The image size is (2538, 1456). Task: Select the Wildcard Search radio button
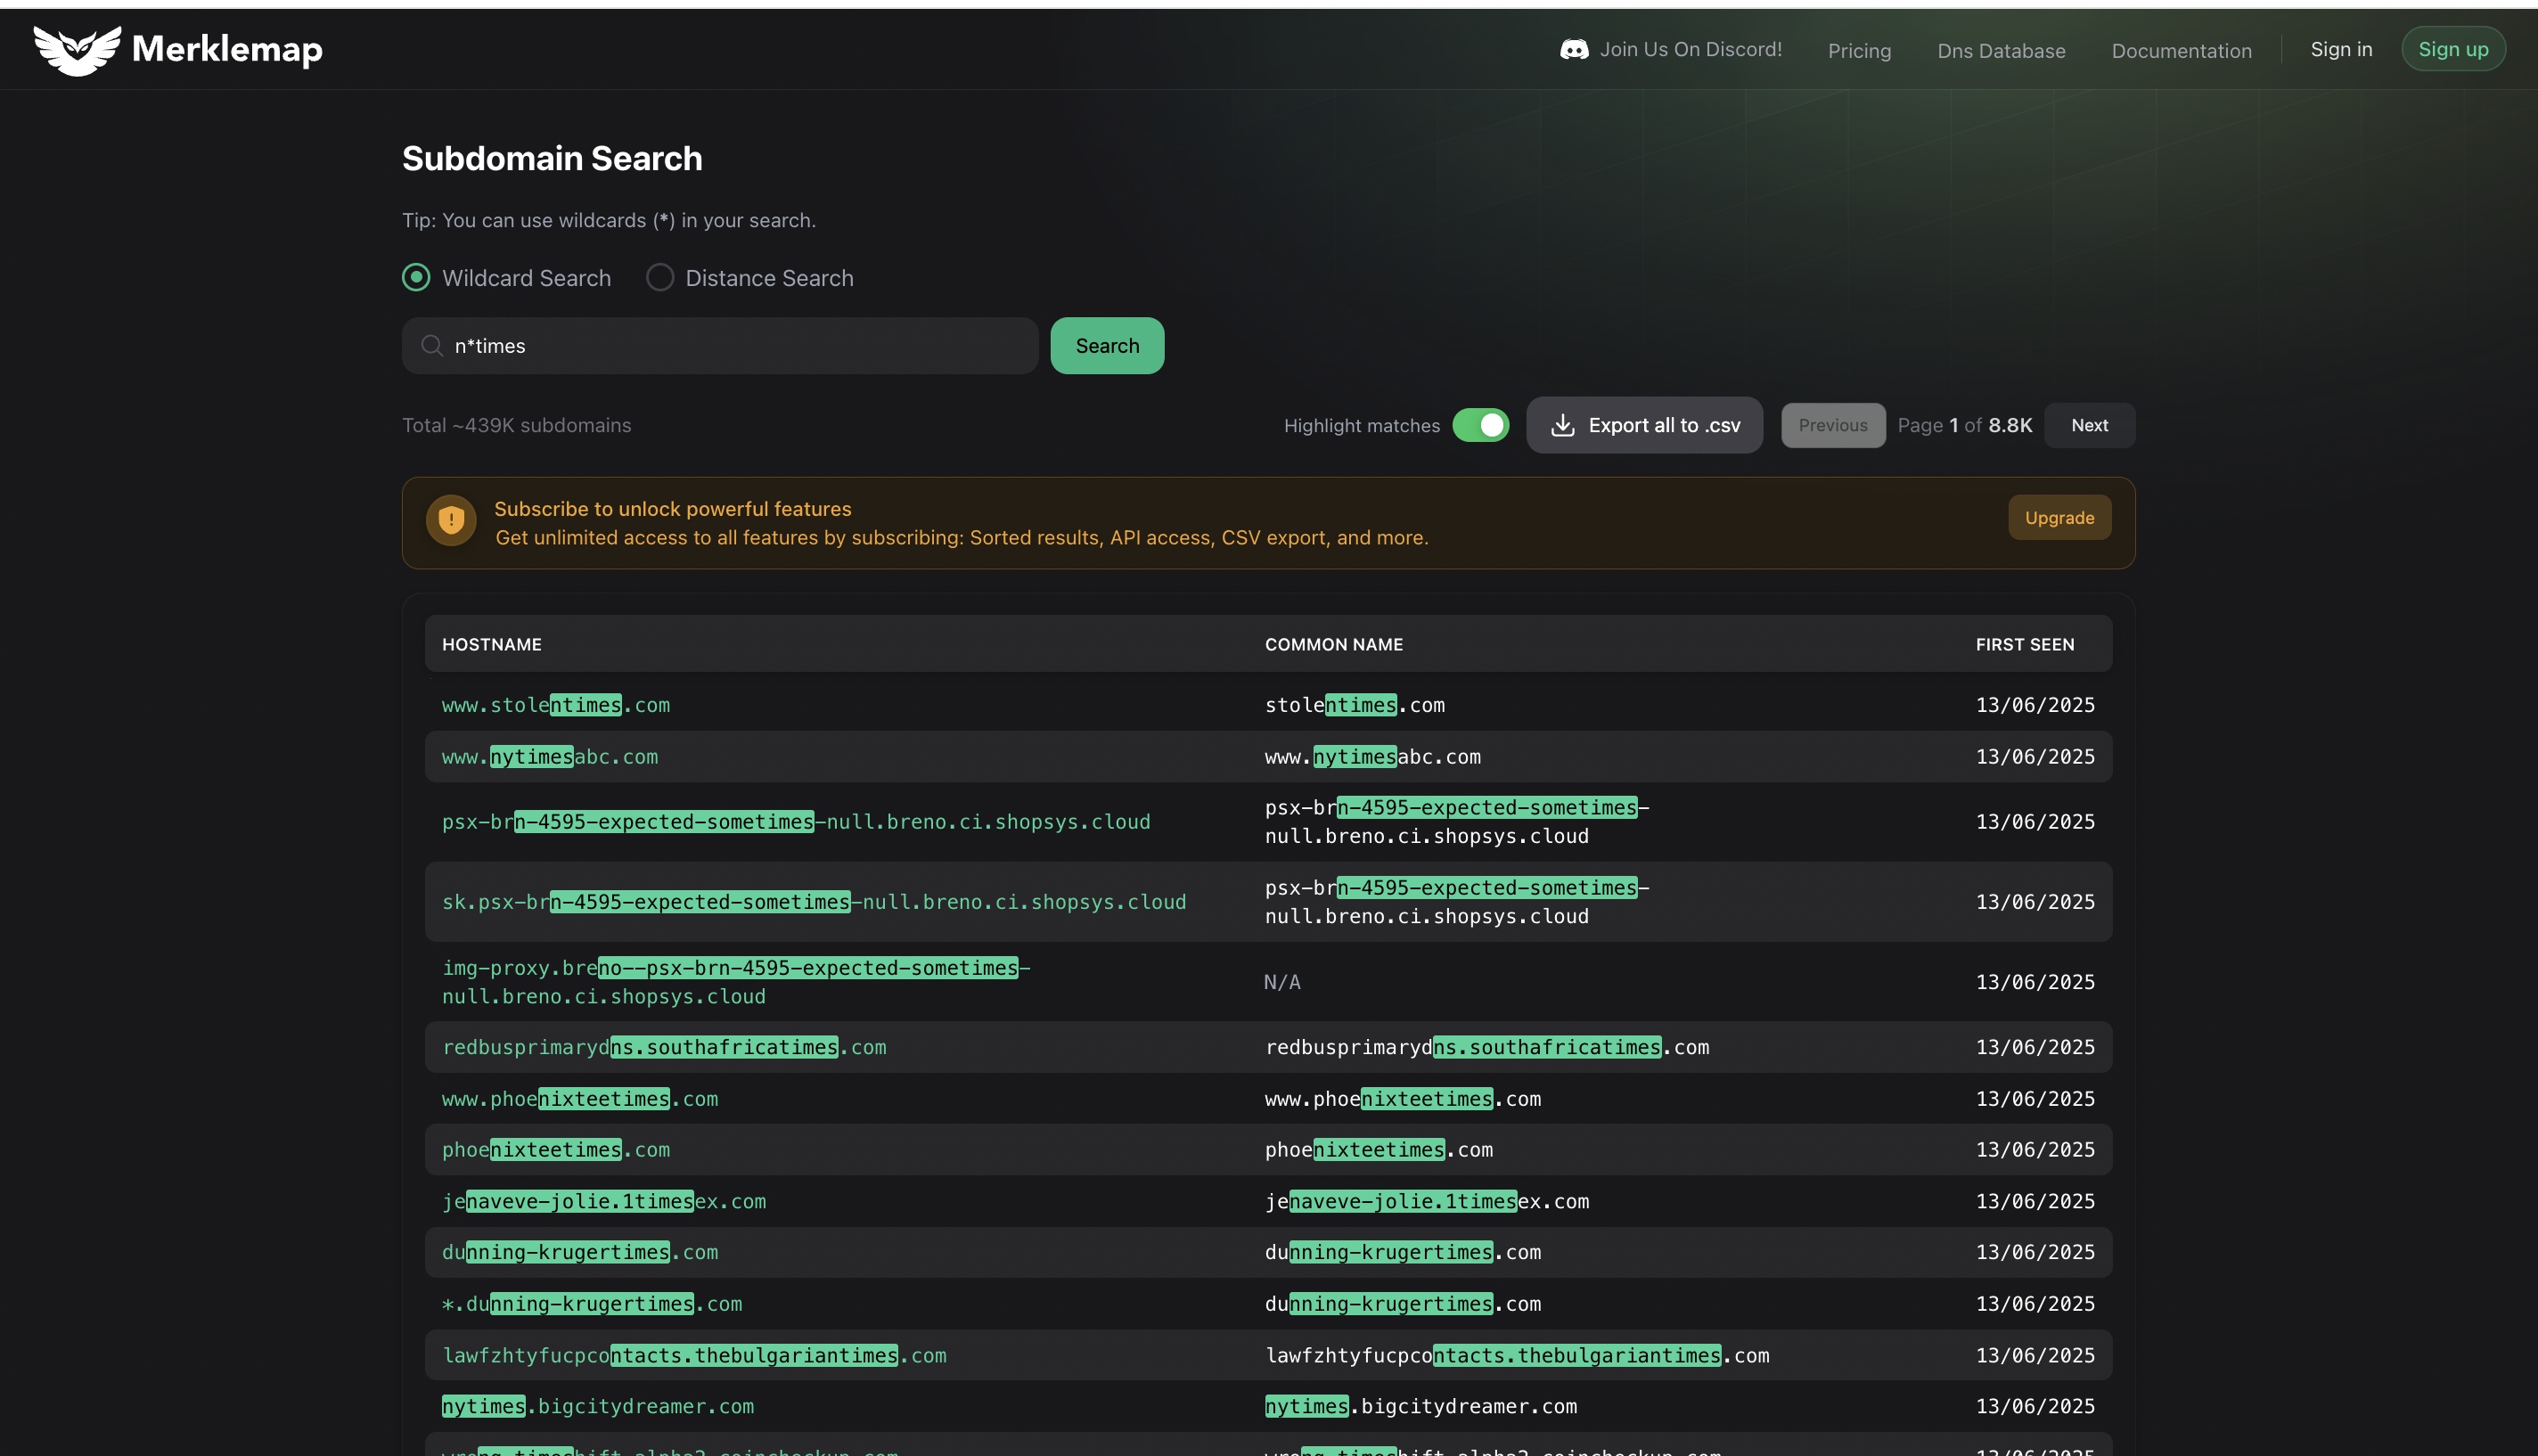416,277
